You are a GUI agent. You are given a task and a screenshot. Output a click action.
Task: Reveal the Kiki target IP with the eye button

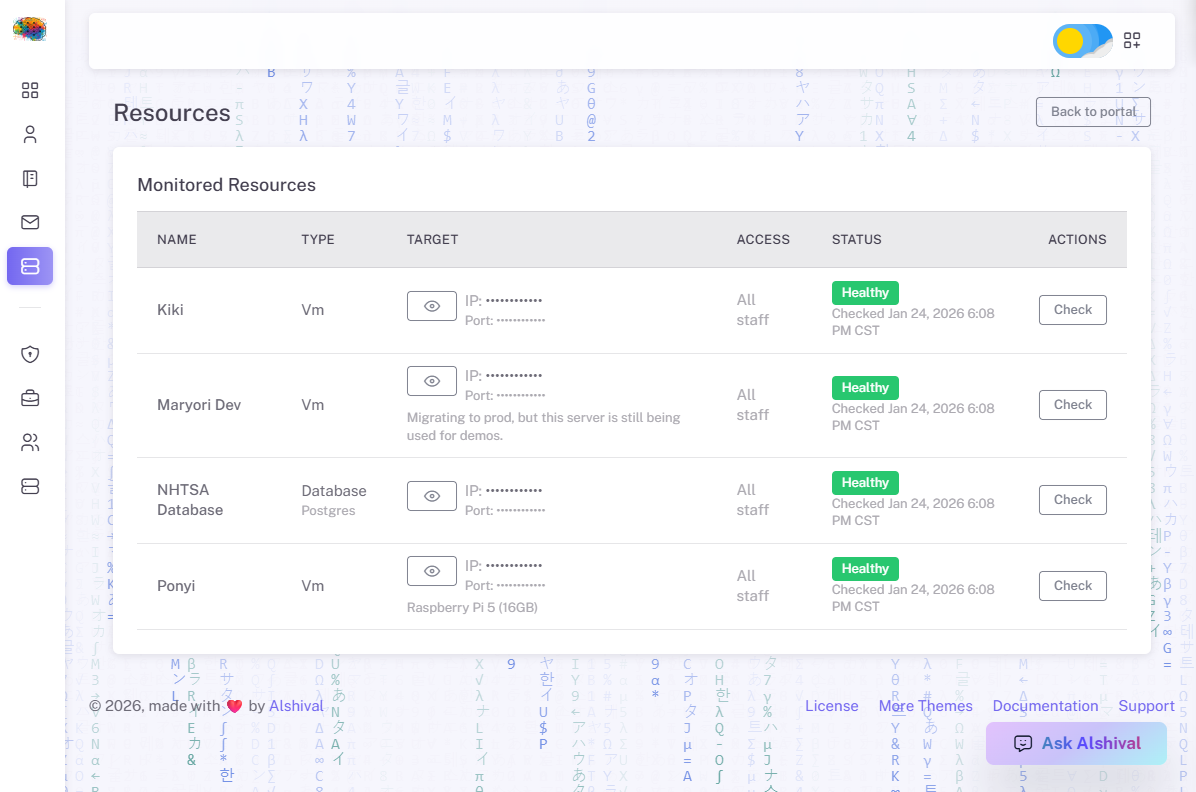(x=432, y=306)
